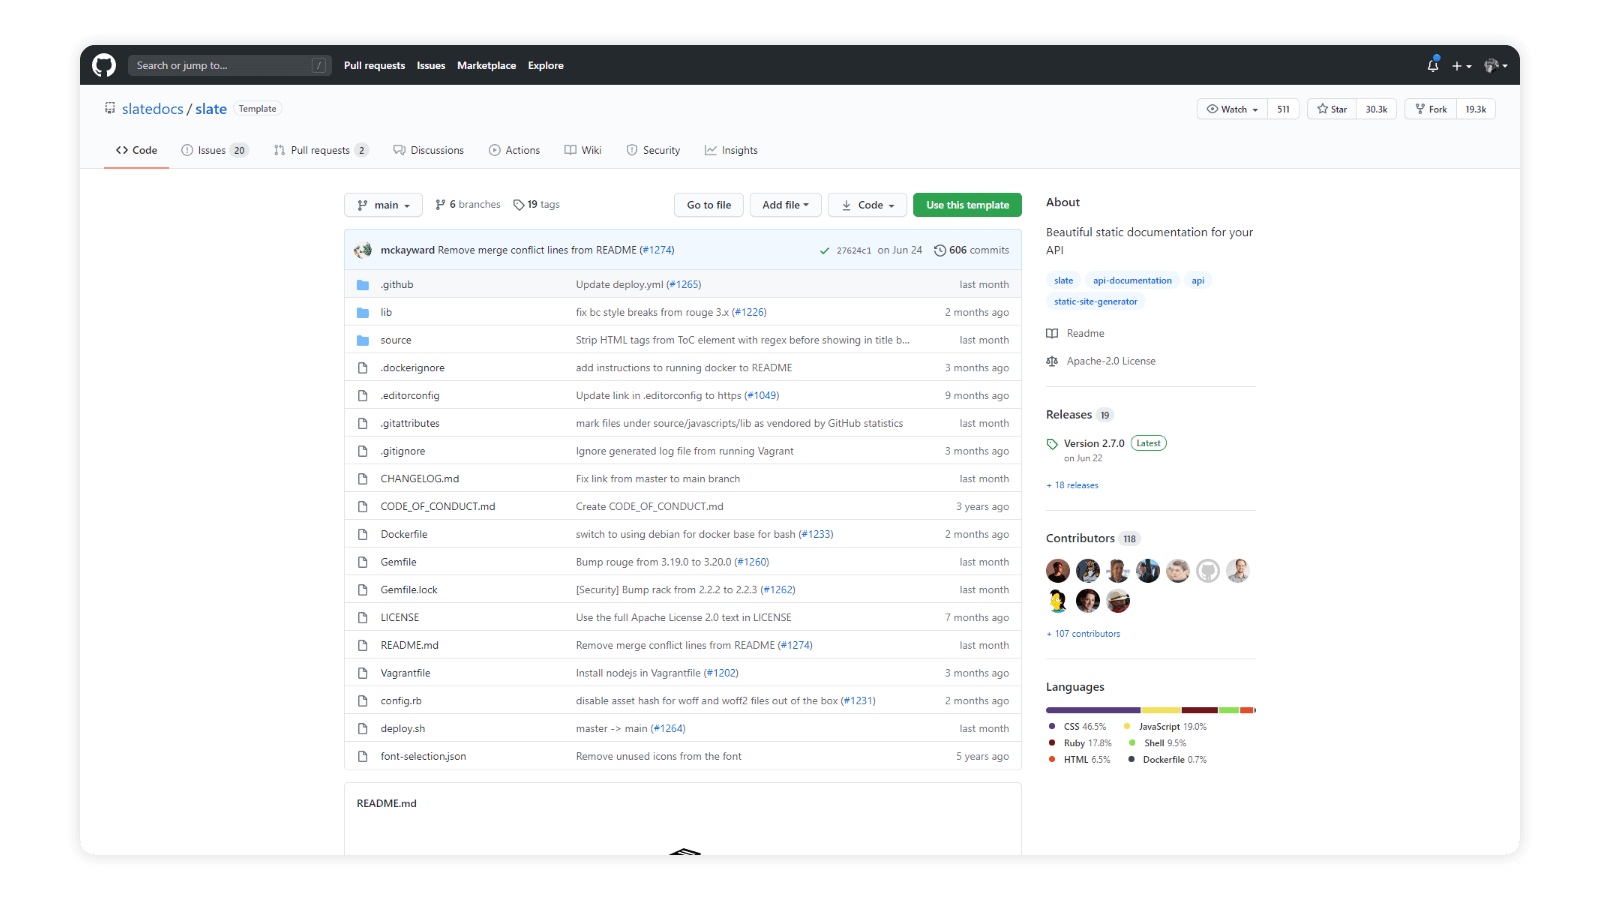Image resolution: width=1600 pixels, height=900 pixels.
Task: Switch to the Discussions tab
Action: (x=428, y=150)
